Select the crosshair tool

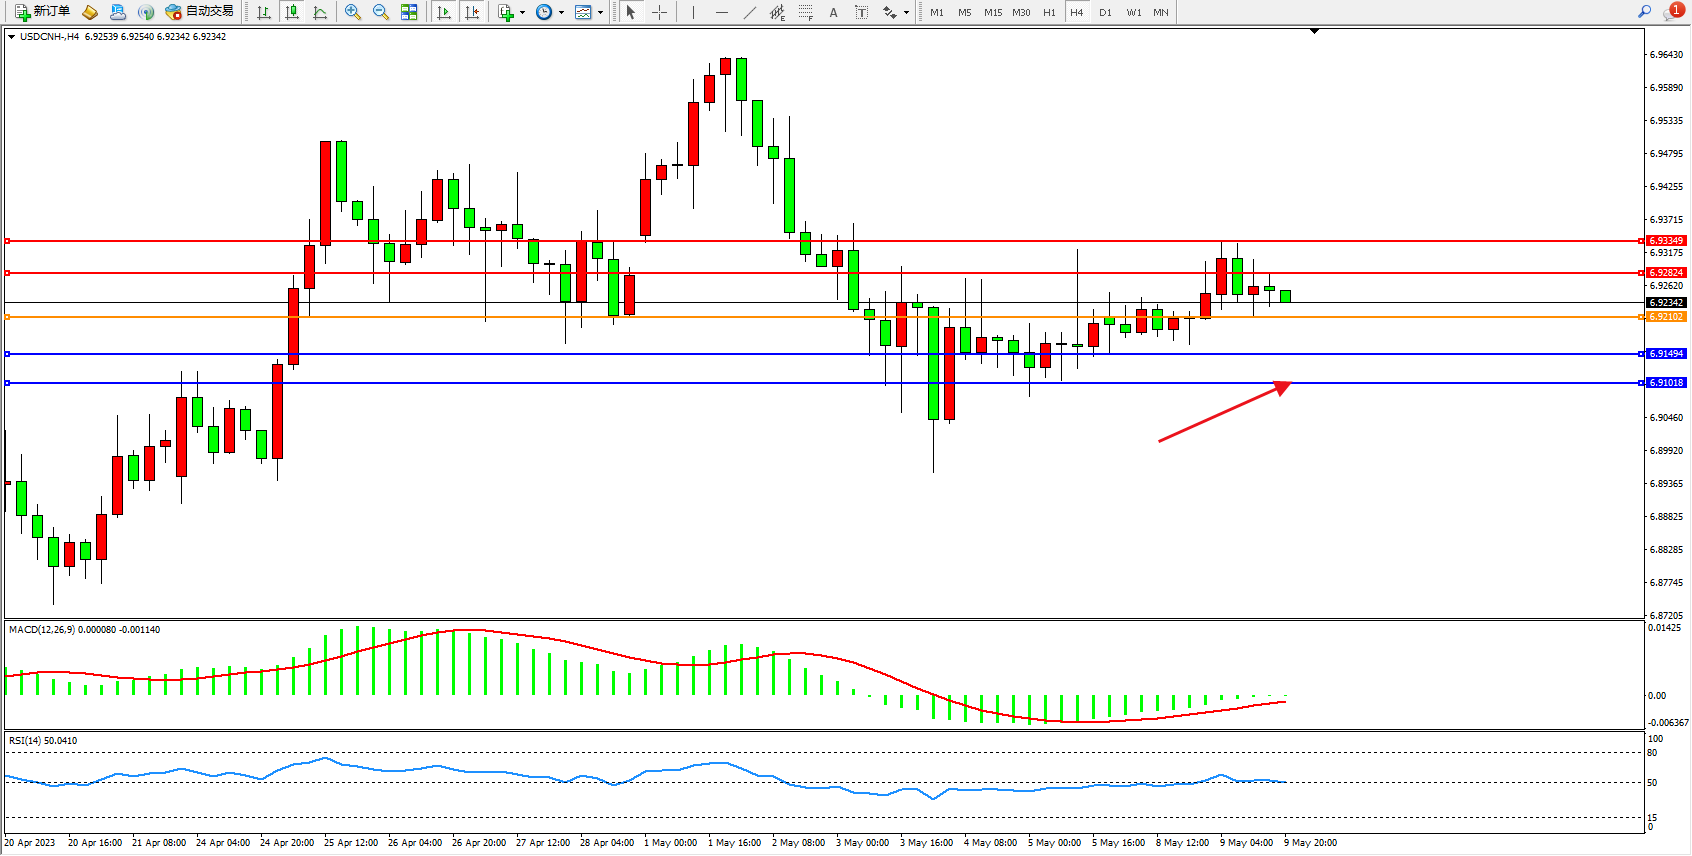(x=660, y=12)
